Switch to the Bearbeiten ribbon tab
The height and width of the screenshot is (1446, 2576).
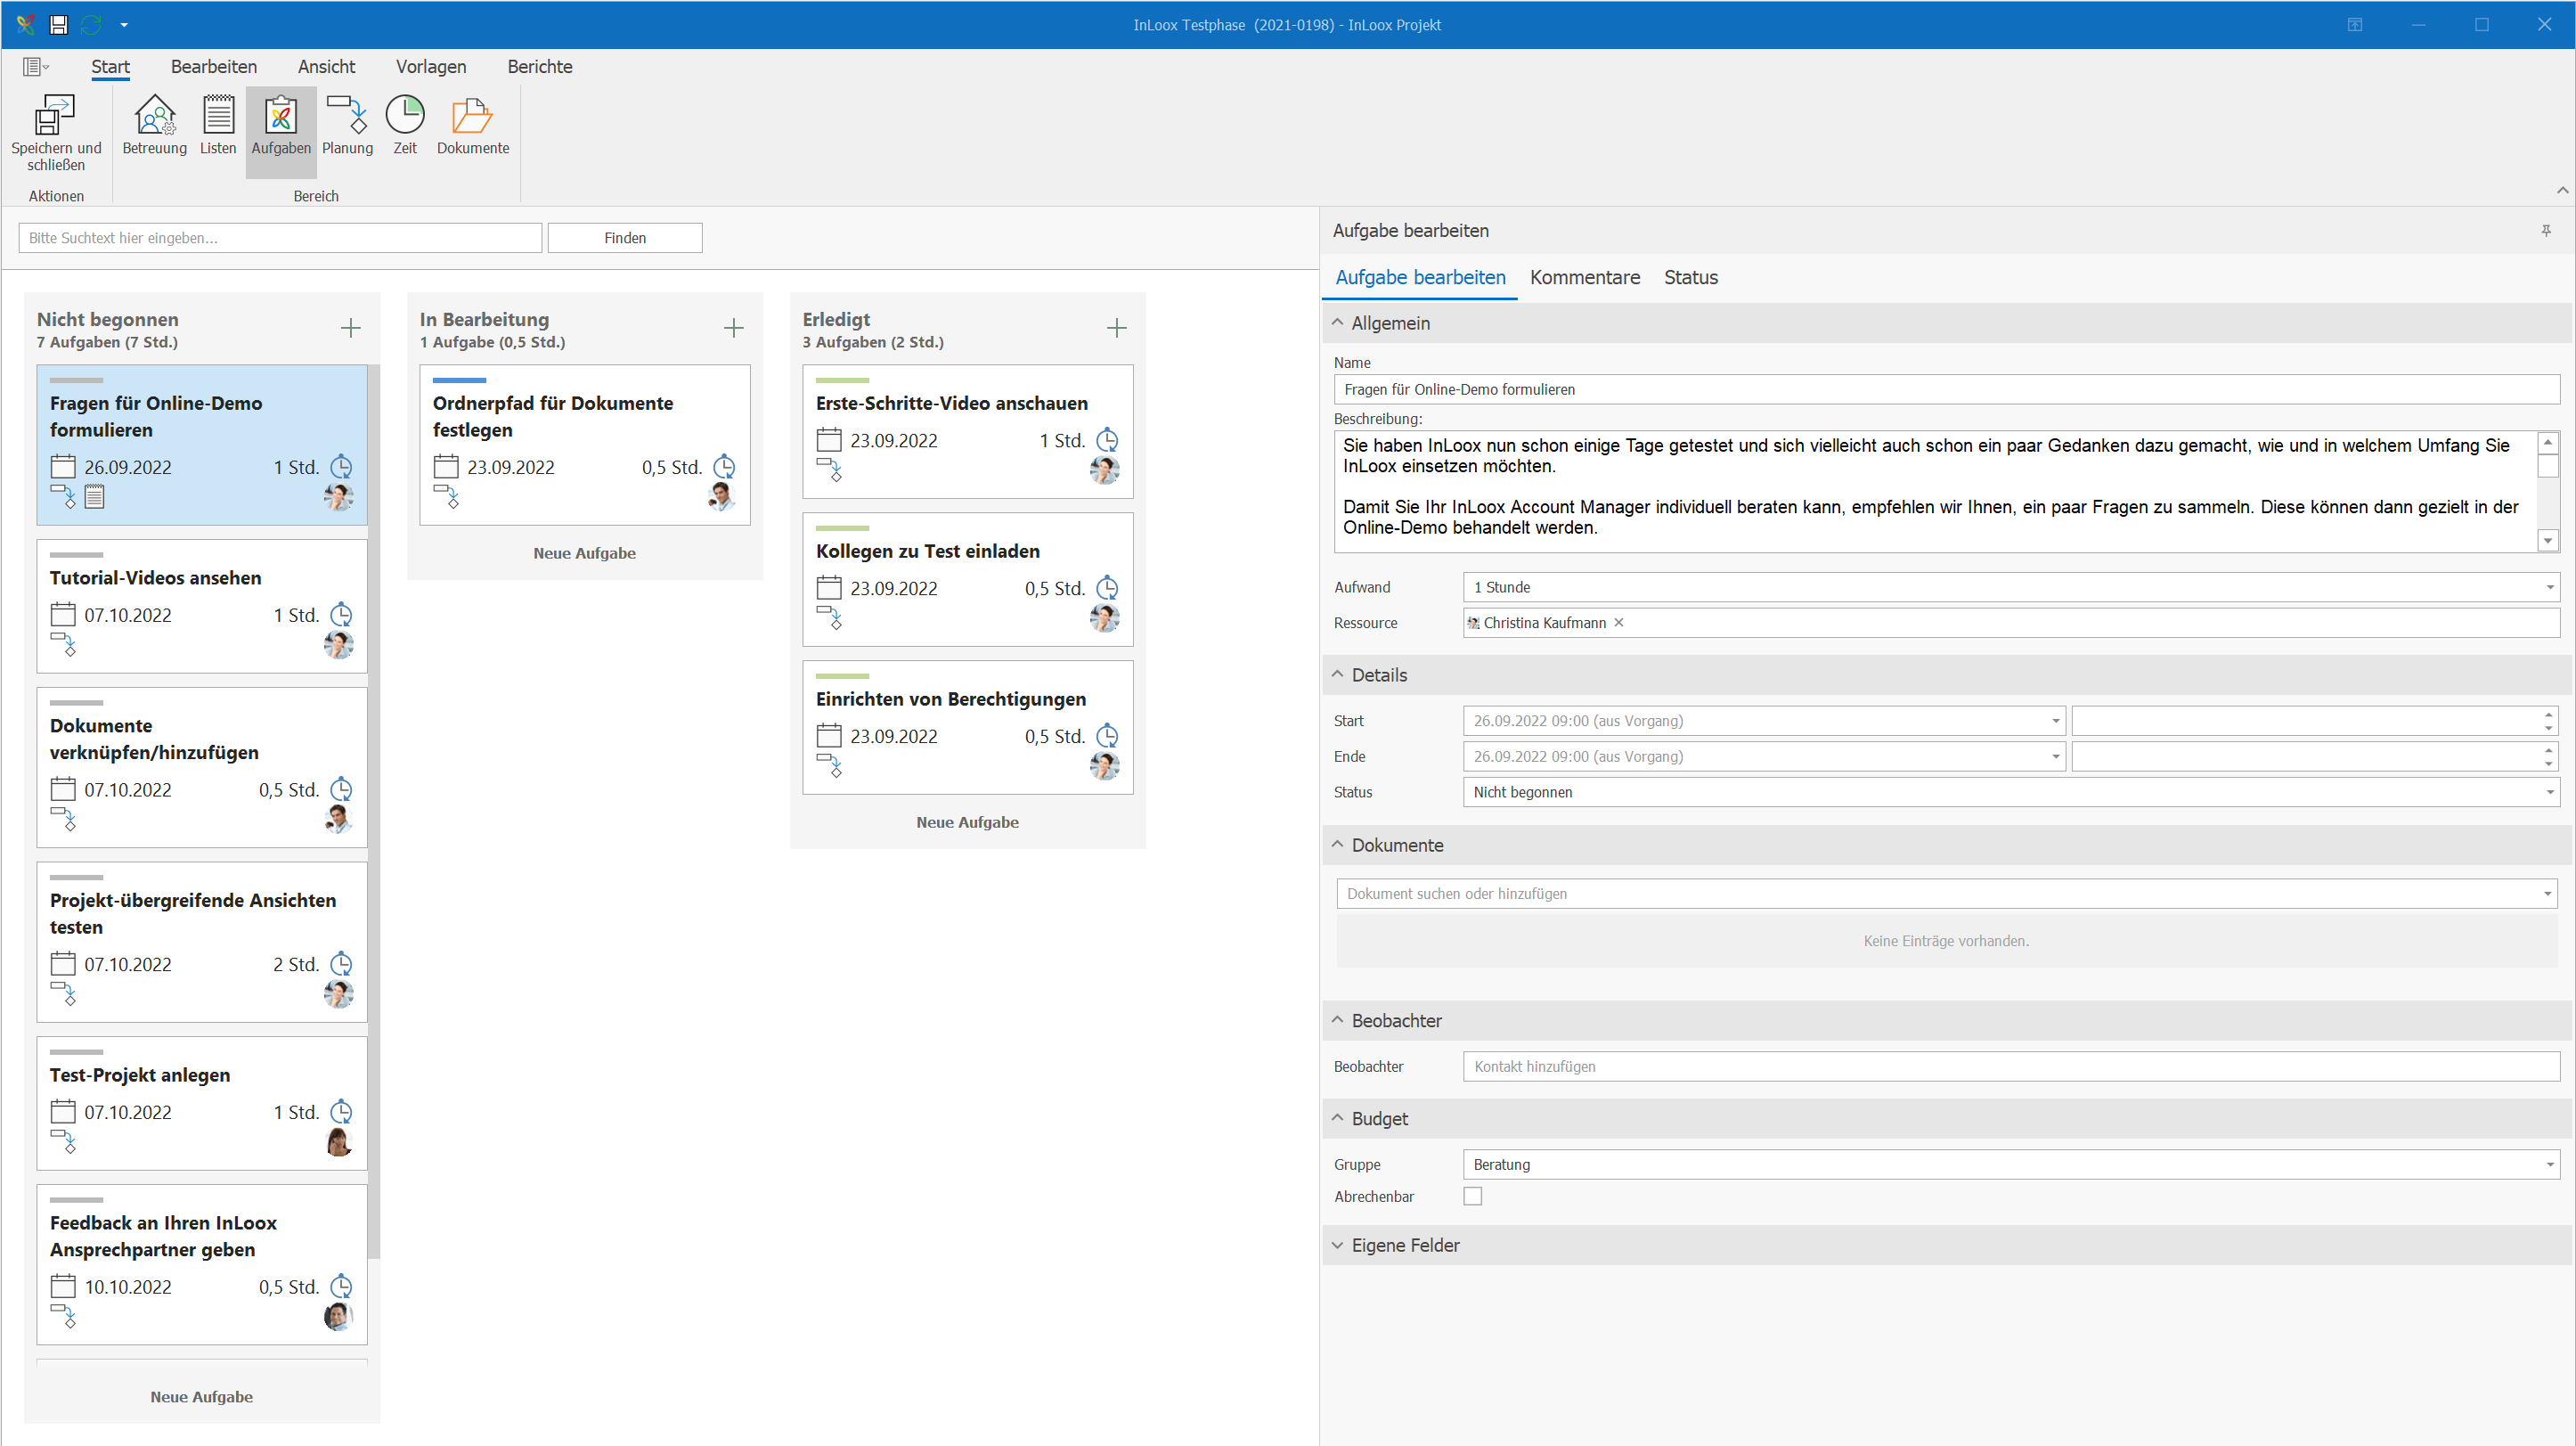coord(214,67)
